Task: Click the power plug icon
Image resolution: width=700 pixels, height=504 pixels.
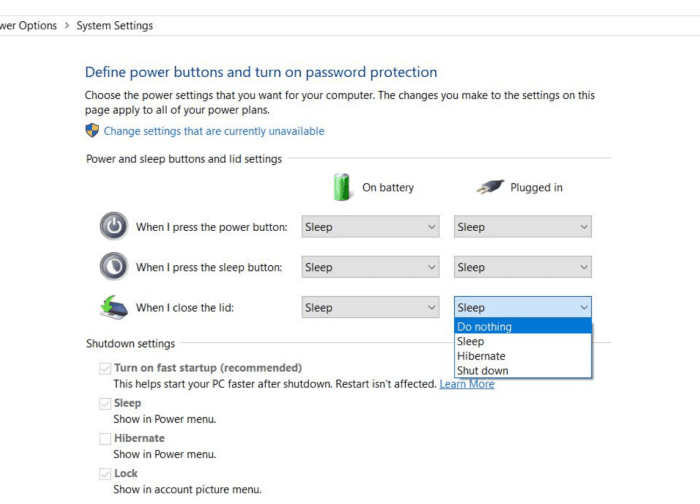Action: point(490,187)
